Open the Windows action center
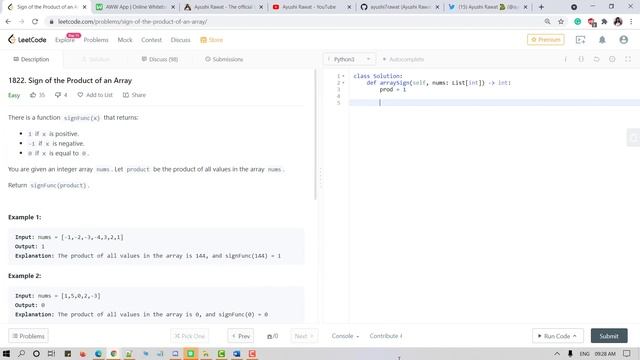Image resolution: width=640 pixels, height=360 pixels. tap(627, 353)
